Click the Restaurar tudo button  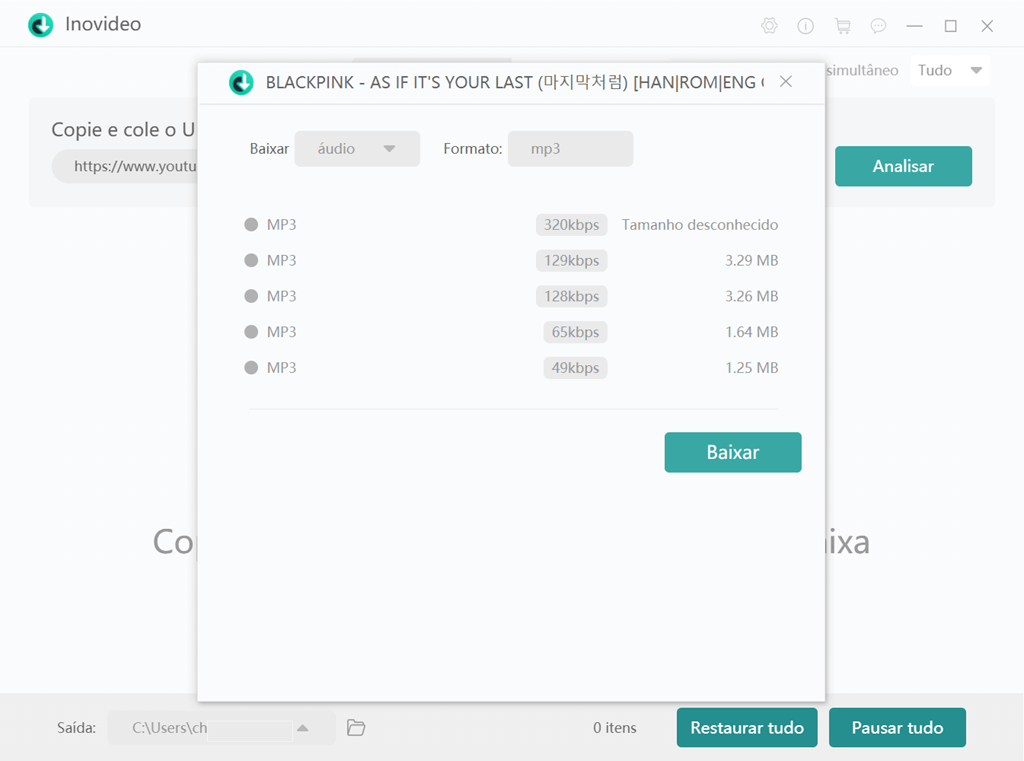click(x=747, y=728)
